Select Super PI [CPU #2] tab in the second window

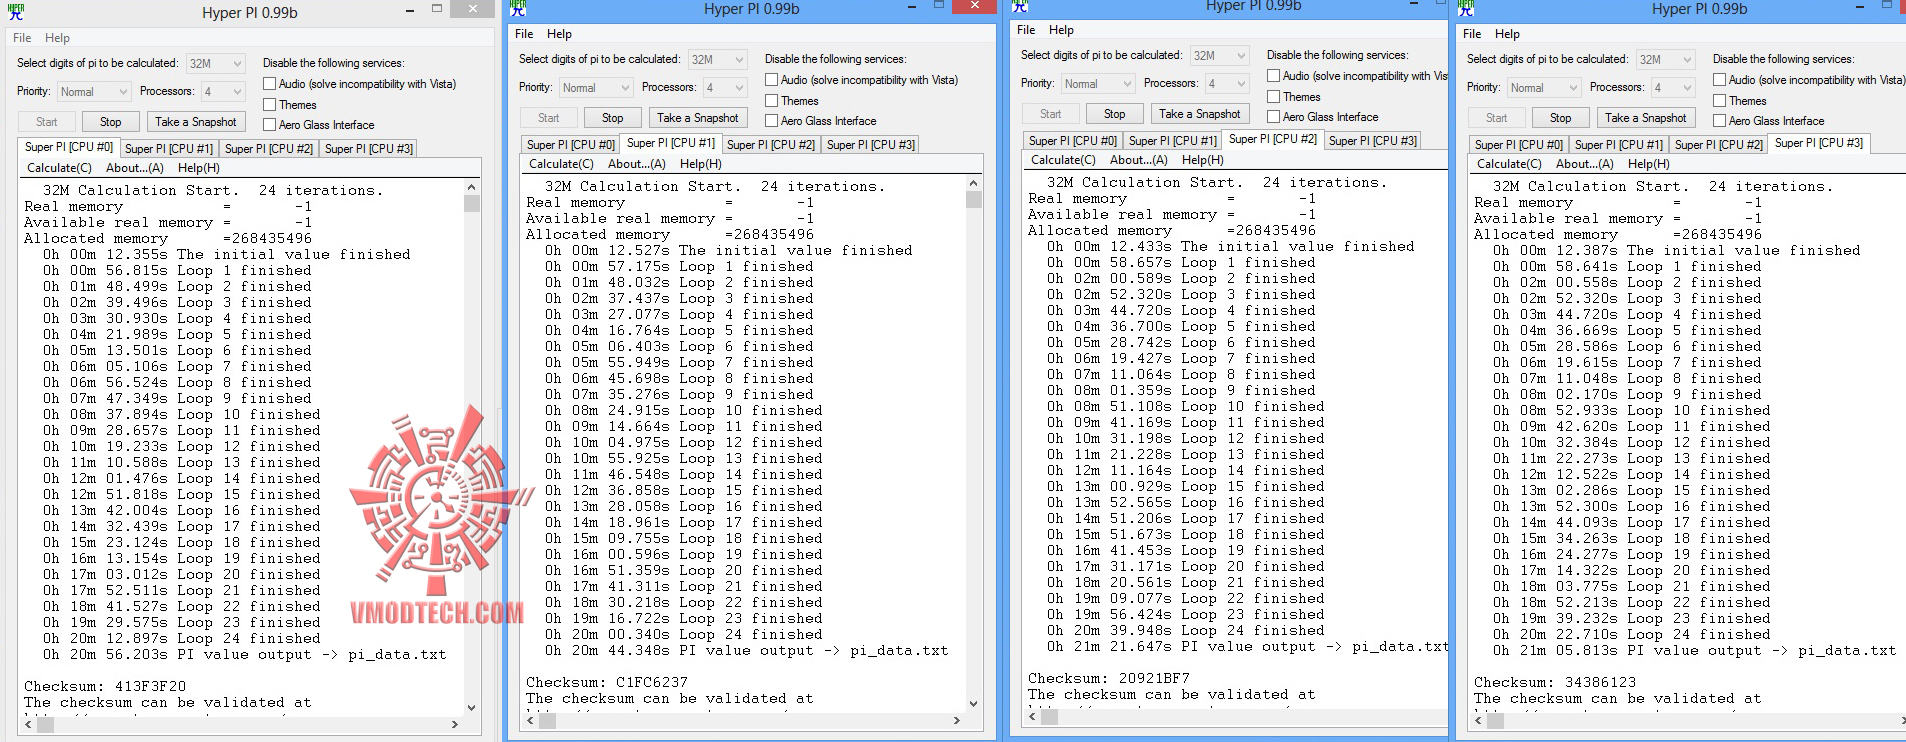pyautogui.click(x=771, y=145)
